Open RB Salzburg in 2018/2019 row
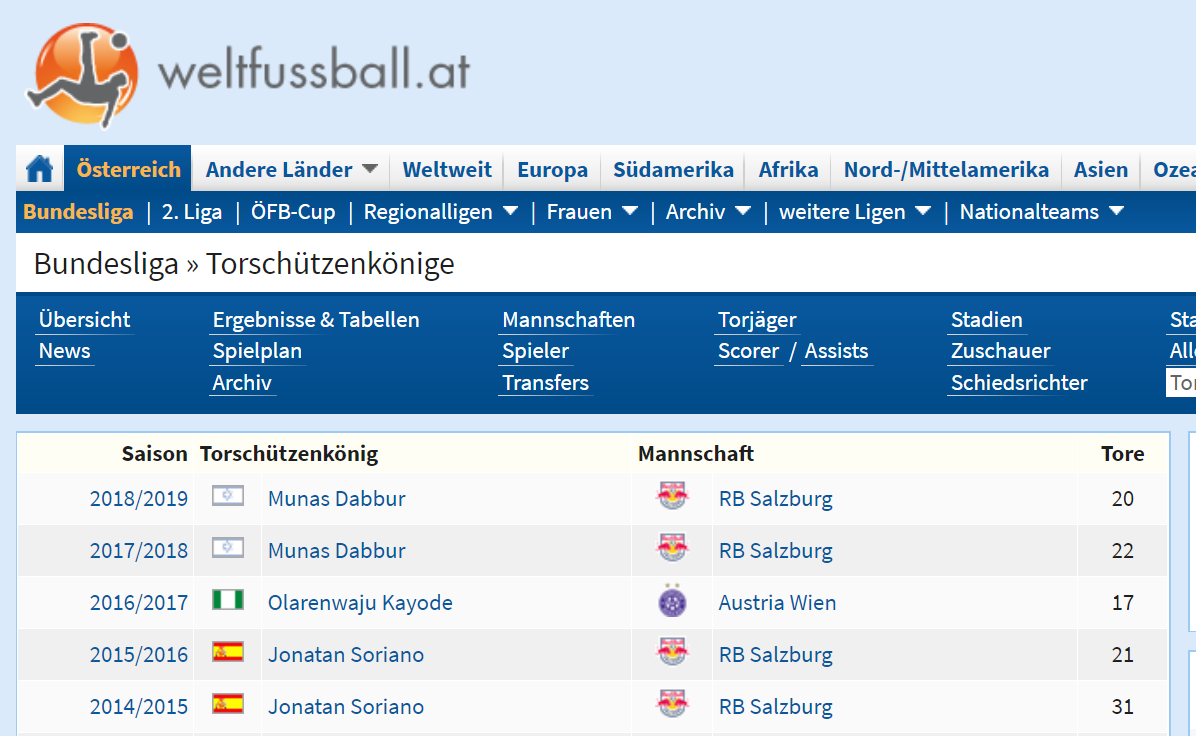Screen dimensions: 1196x736 pyautogui.click(x=776, y=499)
